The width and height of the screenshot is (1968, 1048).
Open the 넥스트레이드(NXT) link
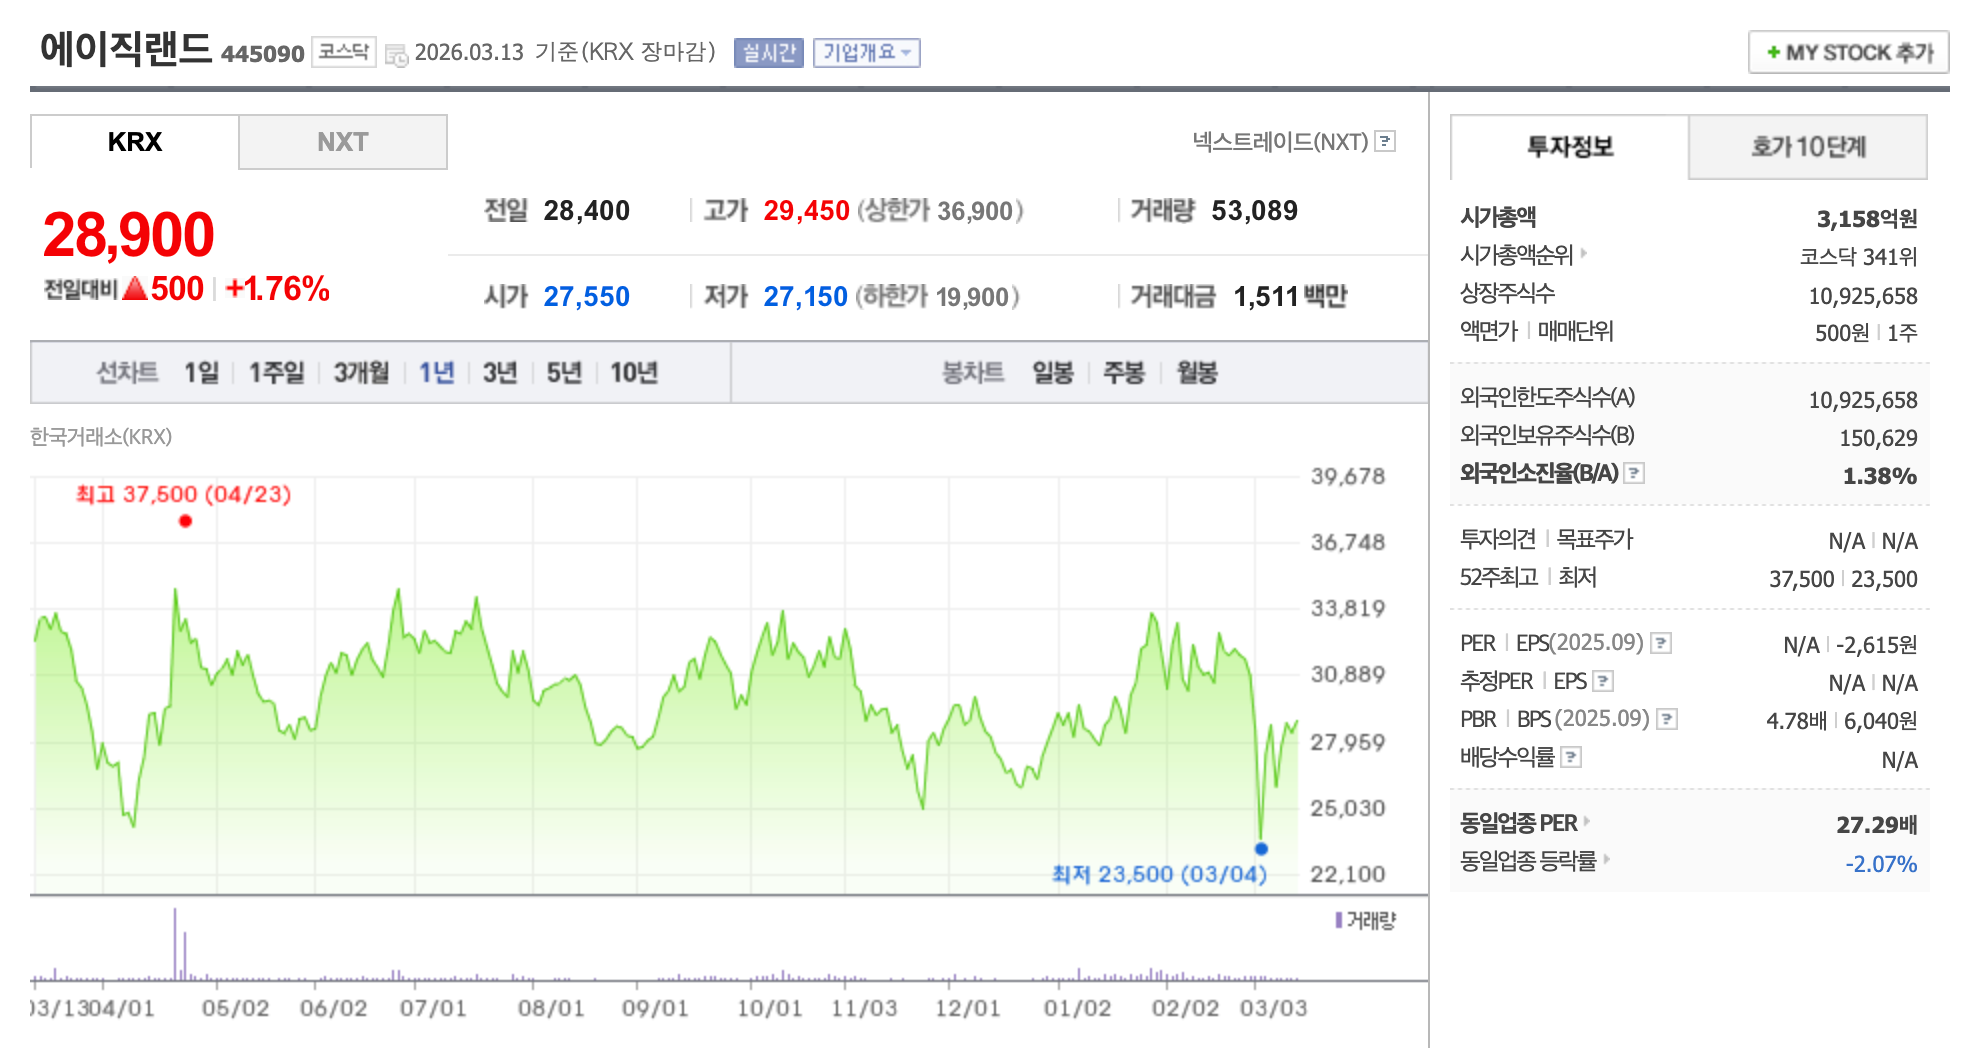(1280, 141)
